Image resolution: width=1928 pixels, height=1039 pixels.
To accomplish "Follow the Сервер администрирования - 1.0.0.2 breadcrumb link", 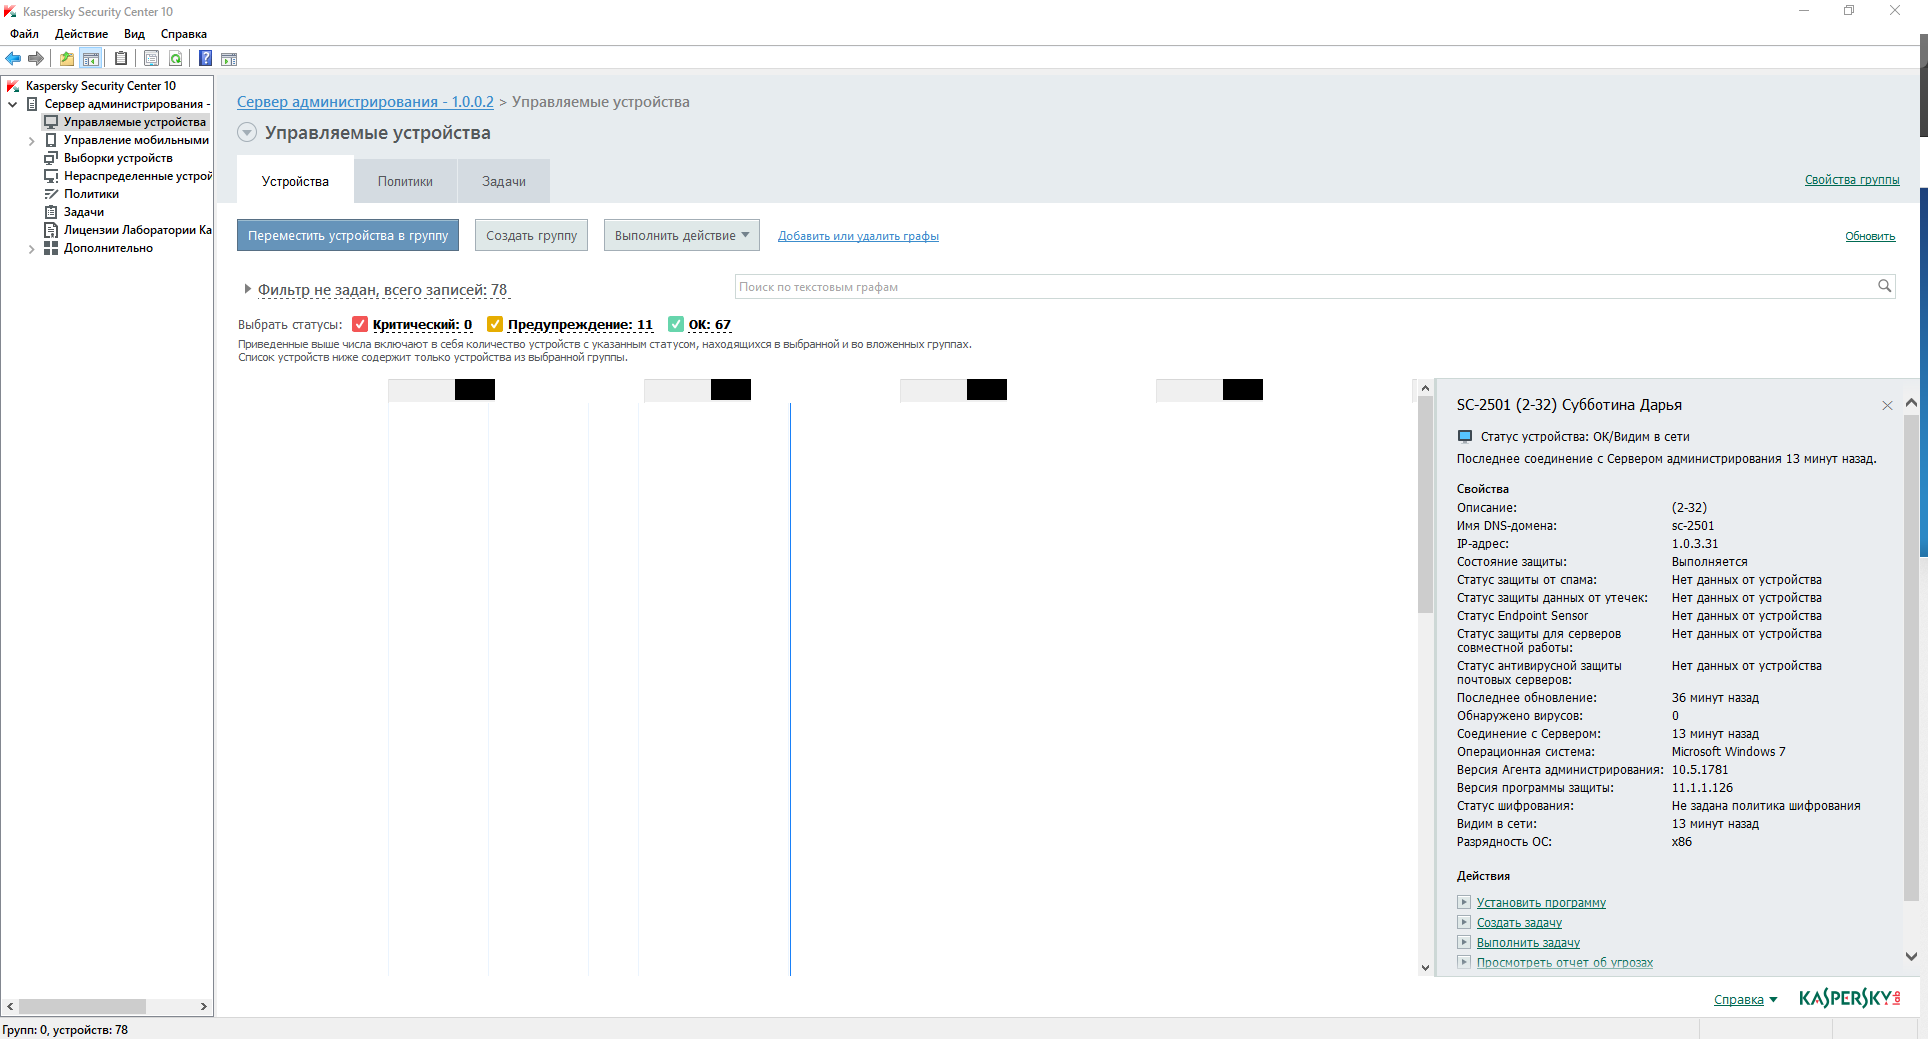I will click(x=365, y=102).
